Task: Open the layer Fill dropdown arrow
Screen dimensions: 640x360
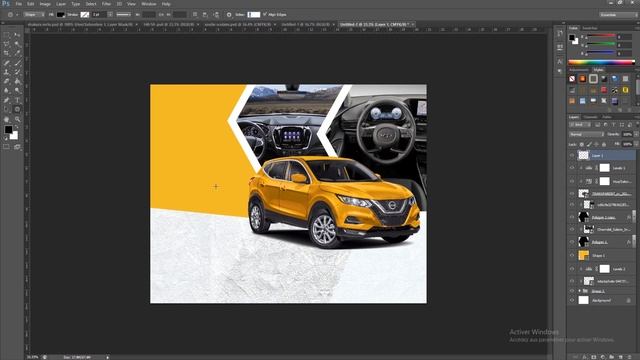Action: (x=636, y=144)
